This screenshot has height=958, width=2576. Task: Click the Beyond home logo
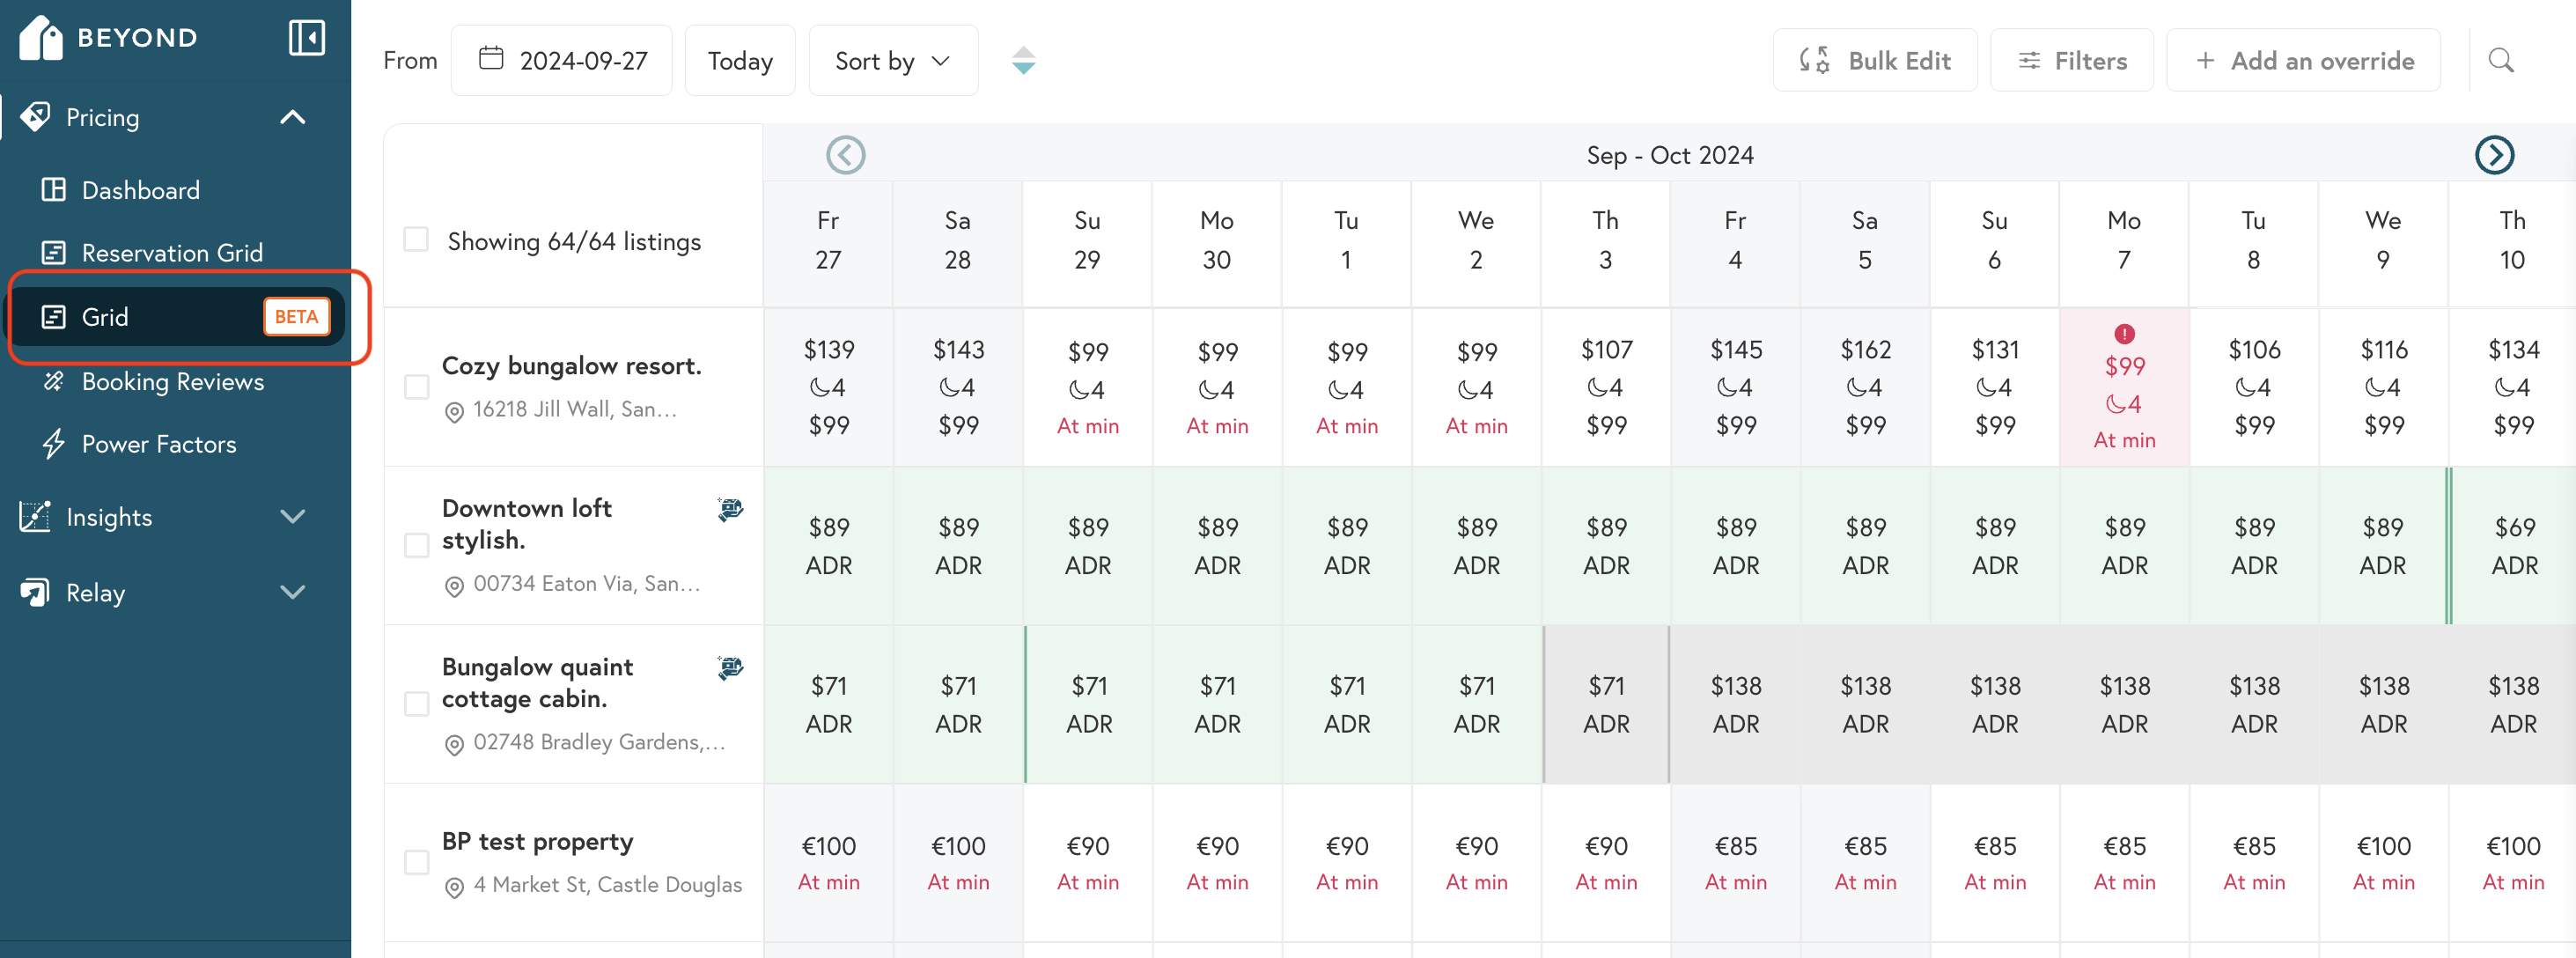[40, 38]
